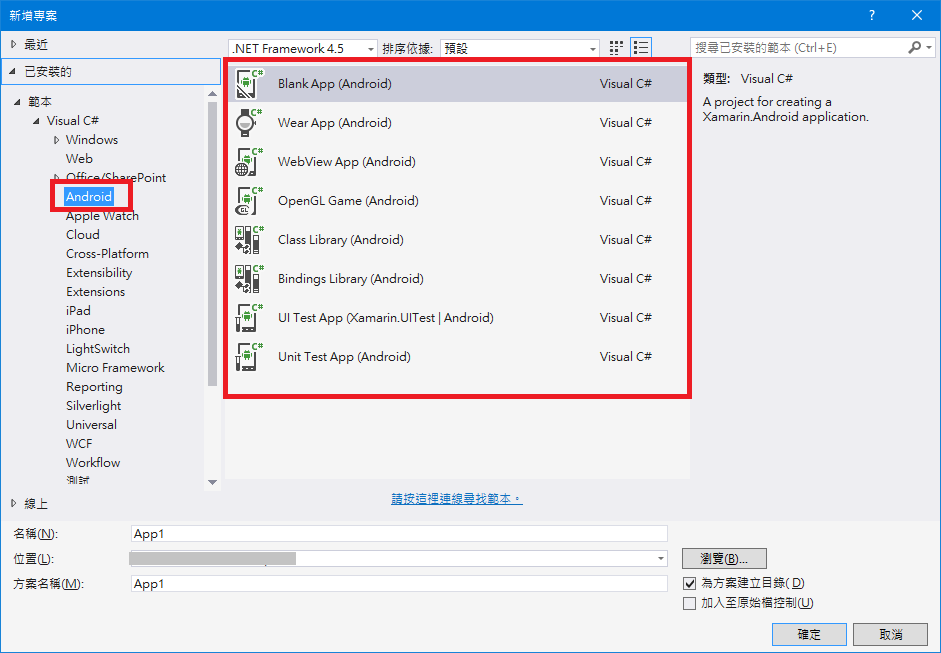Click the search magnifier icon
This screenshot has height=653, width=941.
tap(914, 47)
